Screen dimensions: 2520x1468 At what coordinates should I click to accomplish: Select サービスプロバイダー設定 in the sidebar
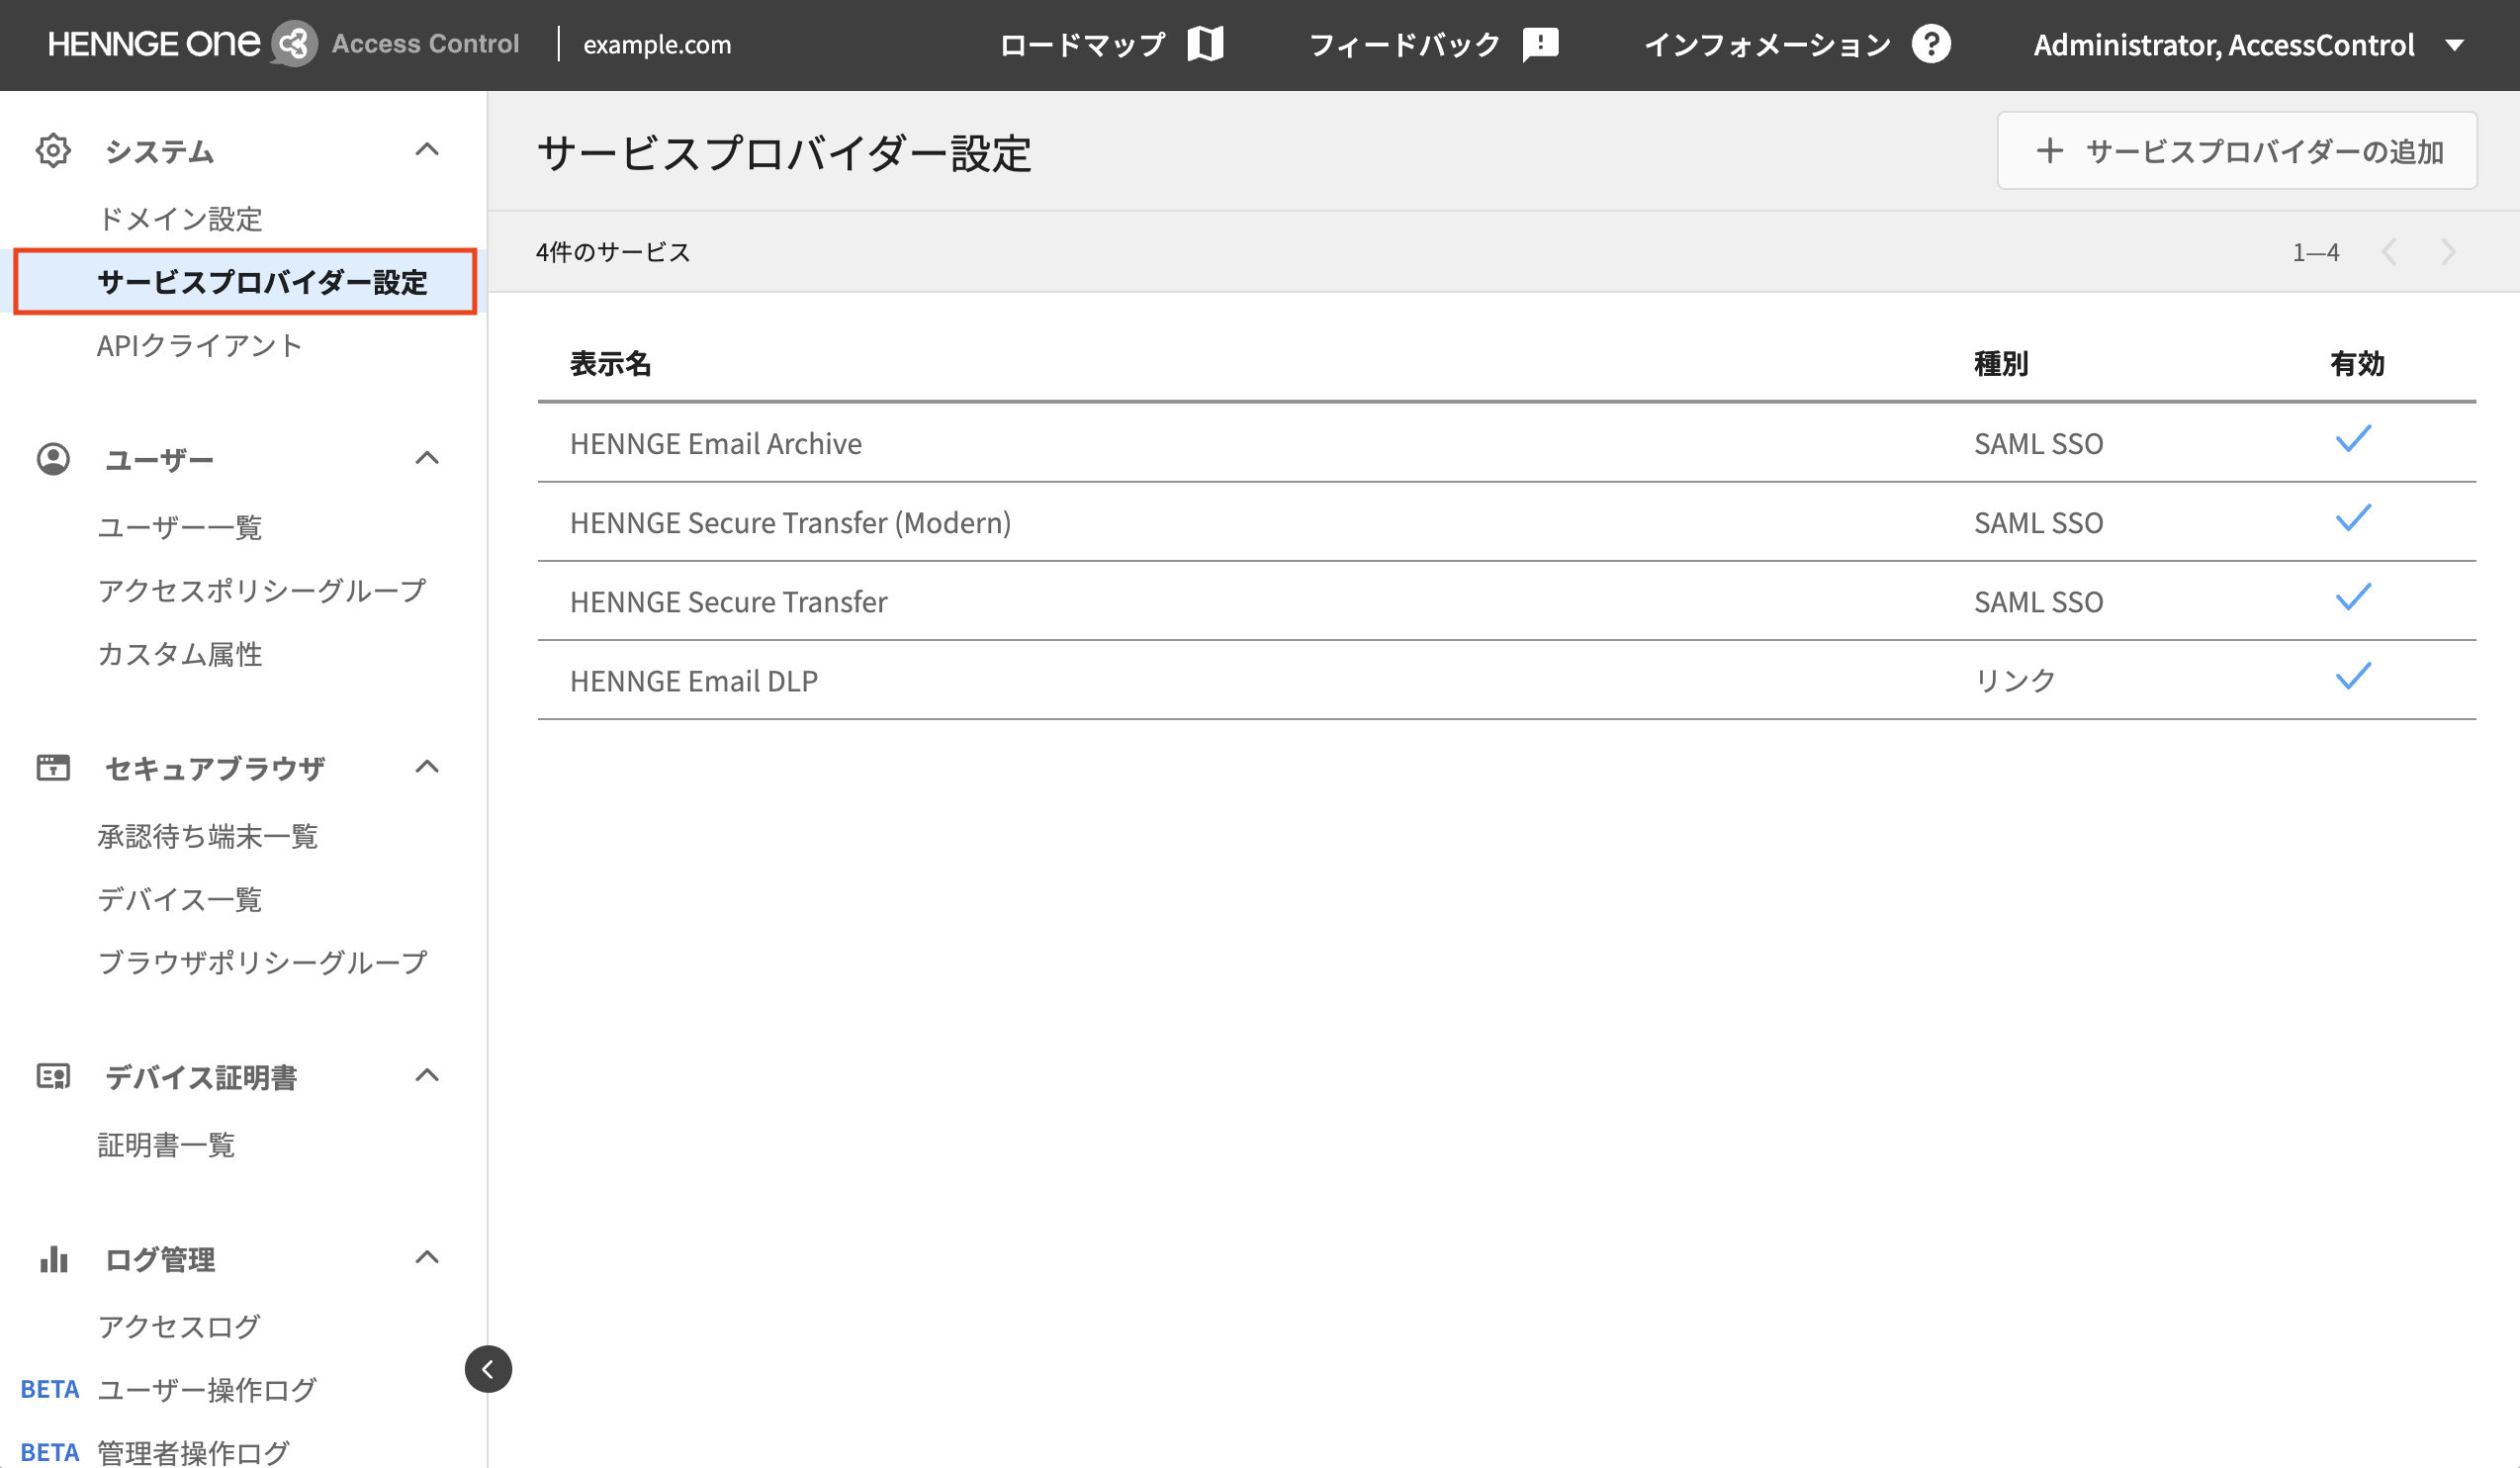245,282
